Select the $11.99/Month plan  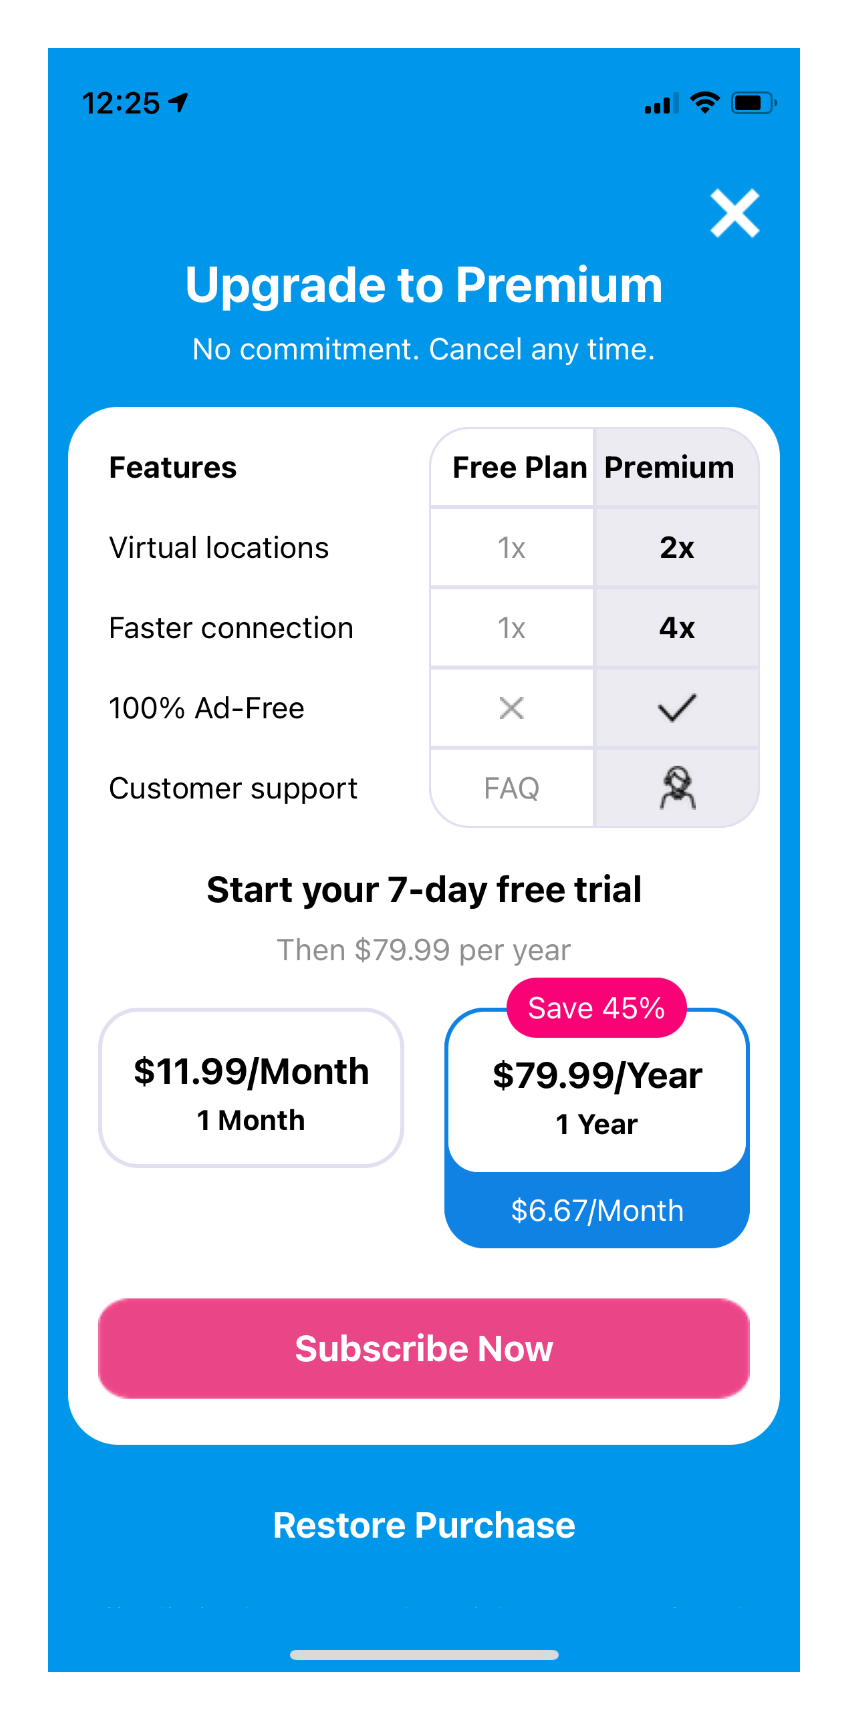pos(251,1088)
